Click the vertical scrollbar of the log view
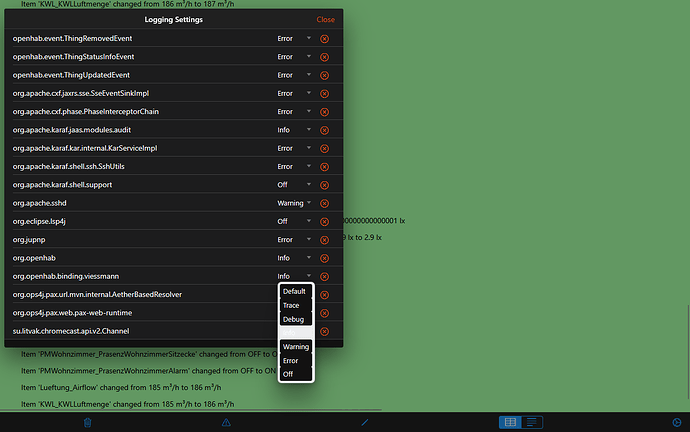 (x=688, y=352)
